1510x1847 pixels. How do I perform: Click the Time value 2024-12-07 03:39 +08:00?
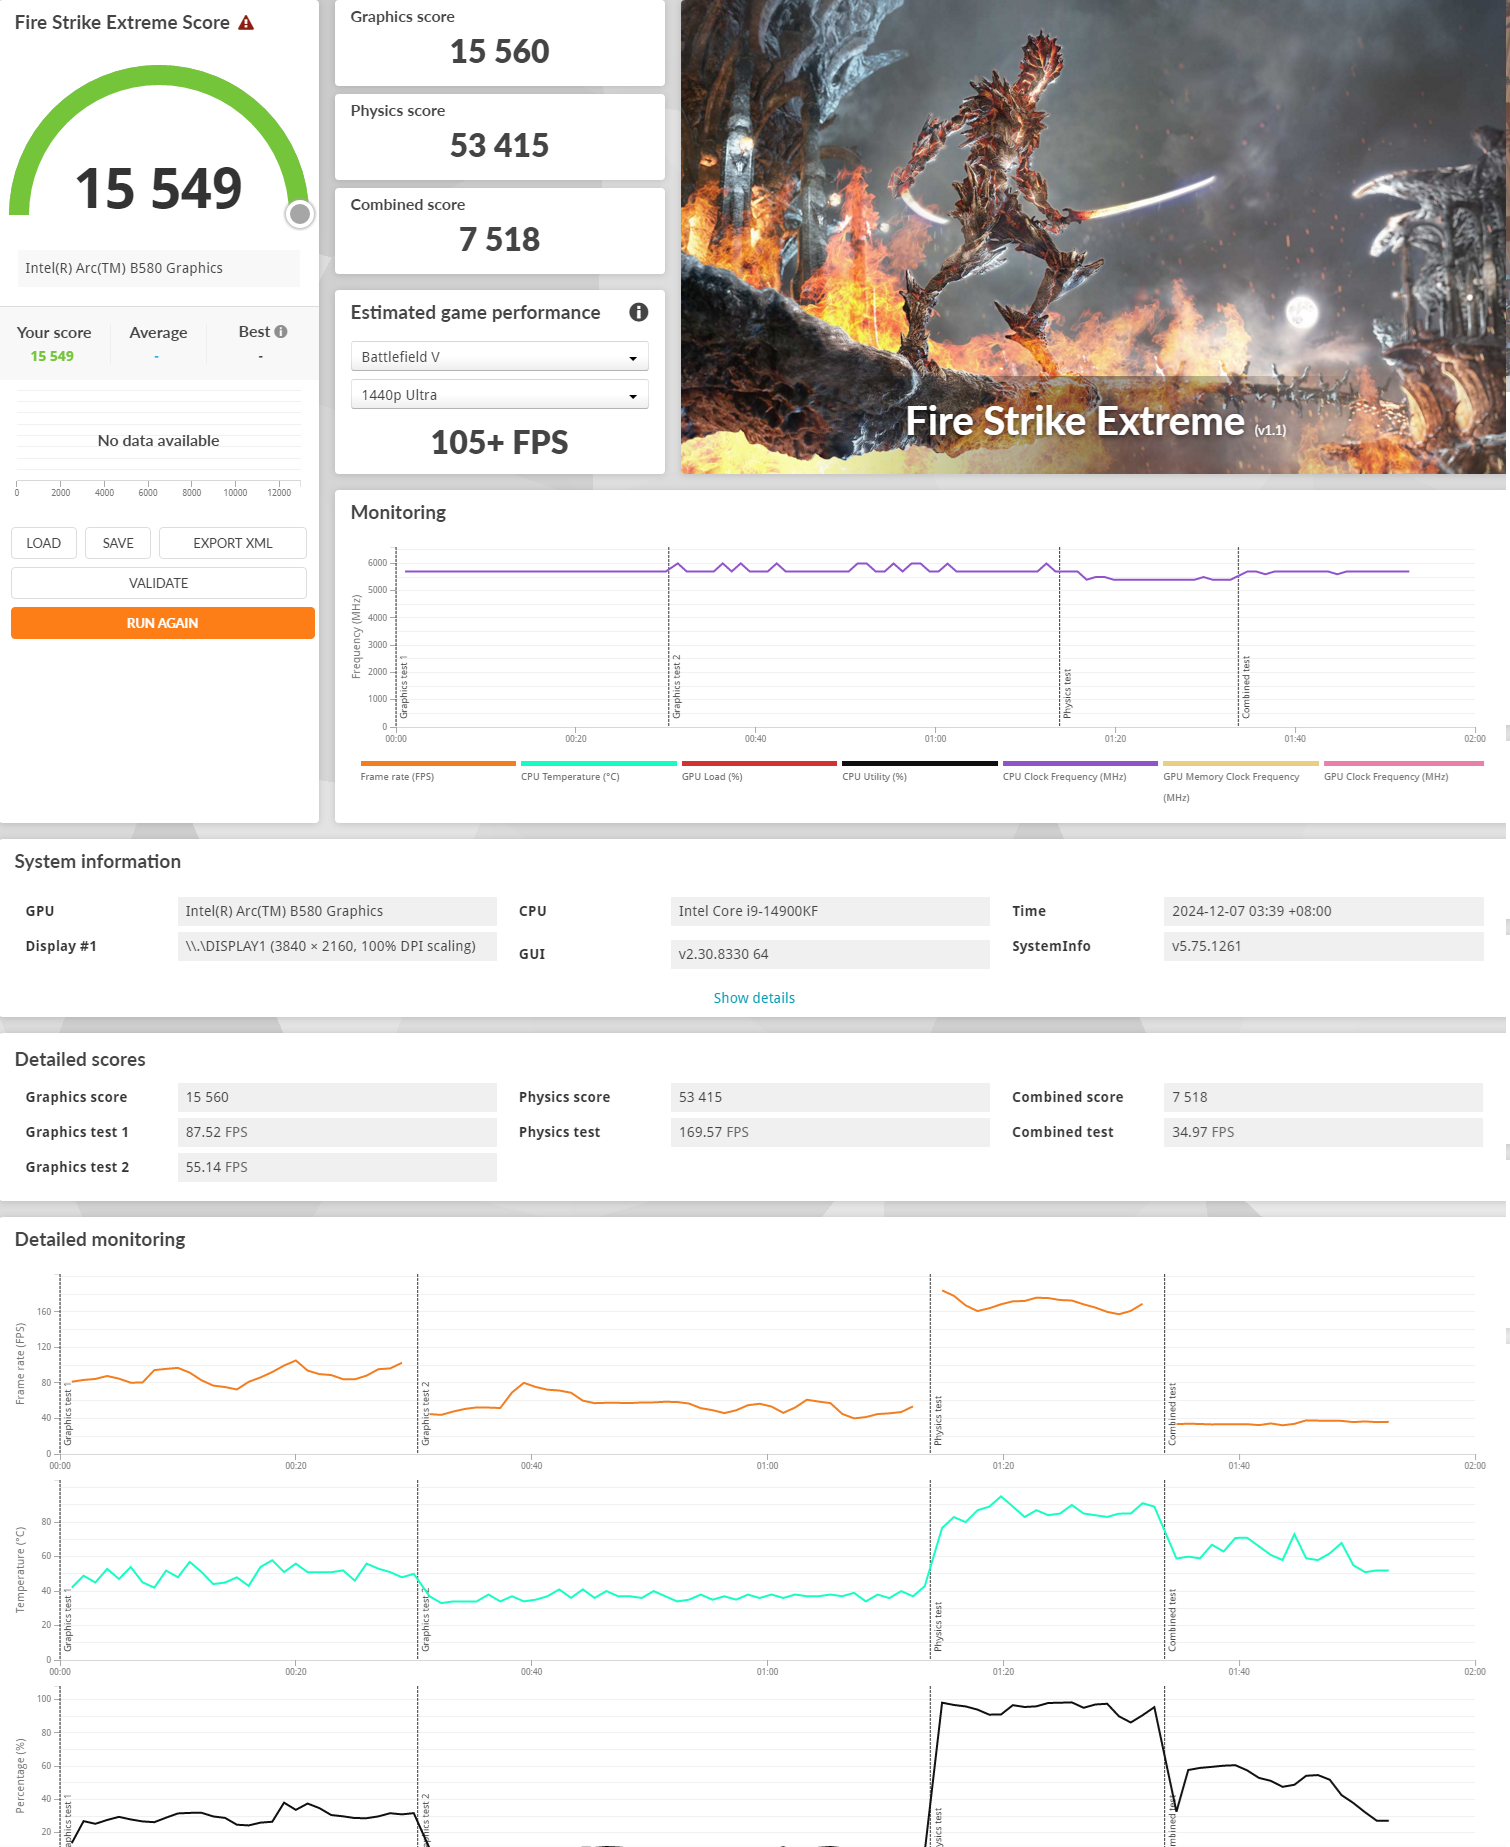coord(1323,911)
